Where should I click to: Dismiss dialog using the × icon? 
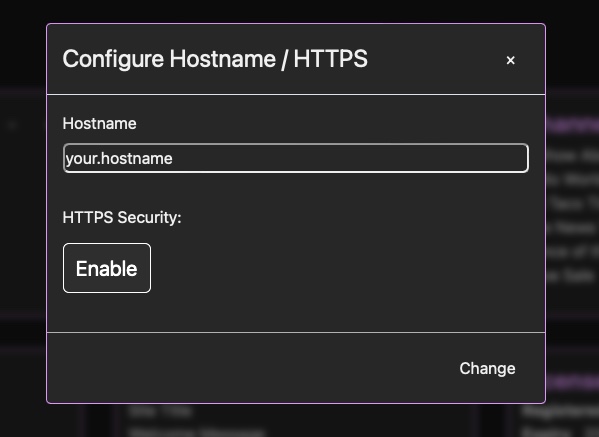coord(510,60)
